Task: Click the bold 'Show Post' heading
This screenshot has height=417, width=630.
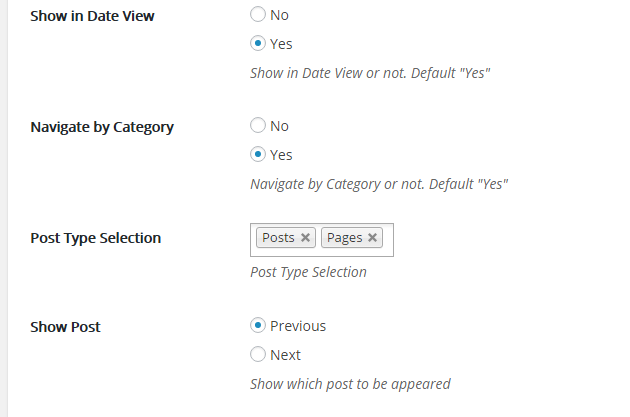Action: (x=65, y=327)
